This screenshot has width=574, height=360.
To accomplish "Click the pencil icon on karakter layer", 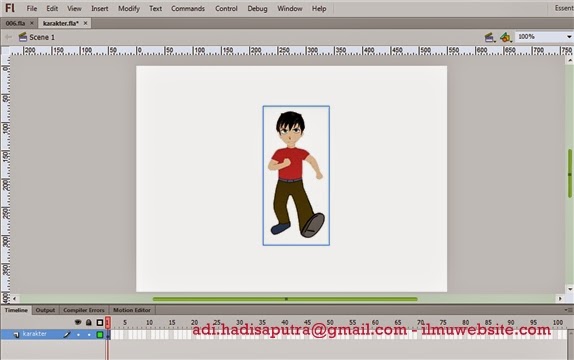I will pos(67,334).
